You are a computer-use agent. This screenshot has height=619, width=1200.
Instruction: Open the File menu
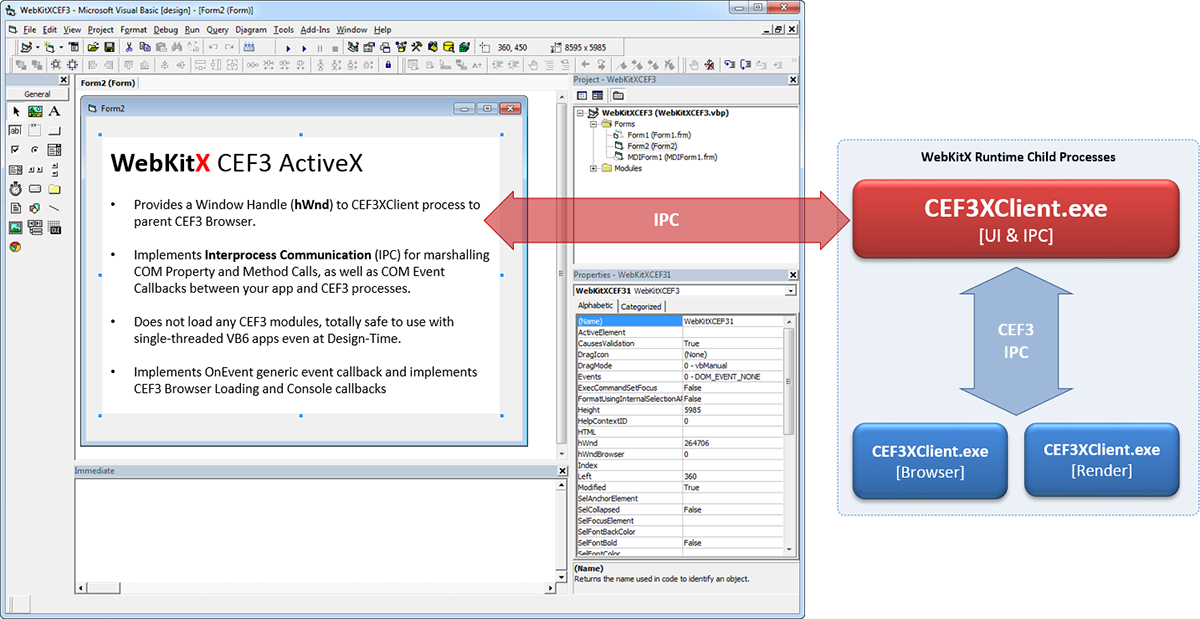pyautogui.click(x=30, y=30)
